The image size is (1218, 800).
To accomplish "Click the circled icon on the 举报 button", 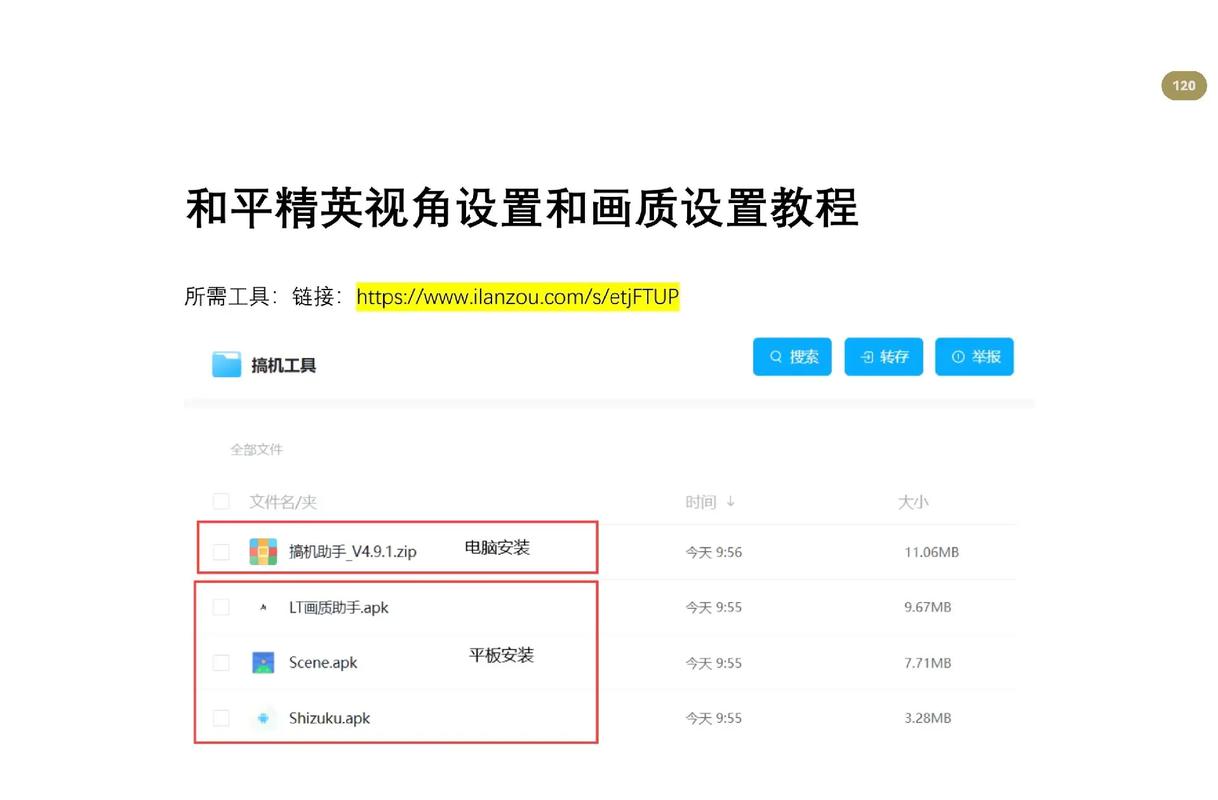I will (957, 356).
